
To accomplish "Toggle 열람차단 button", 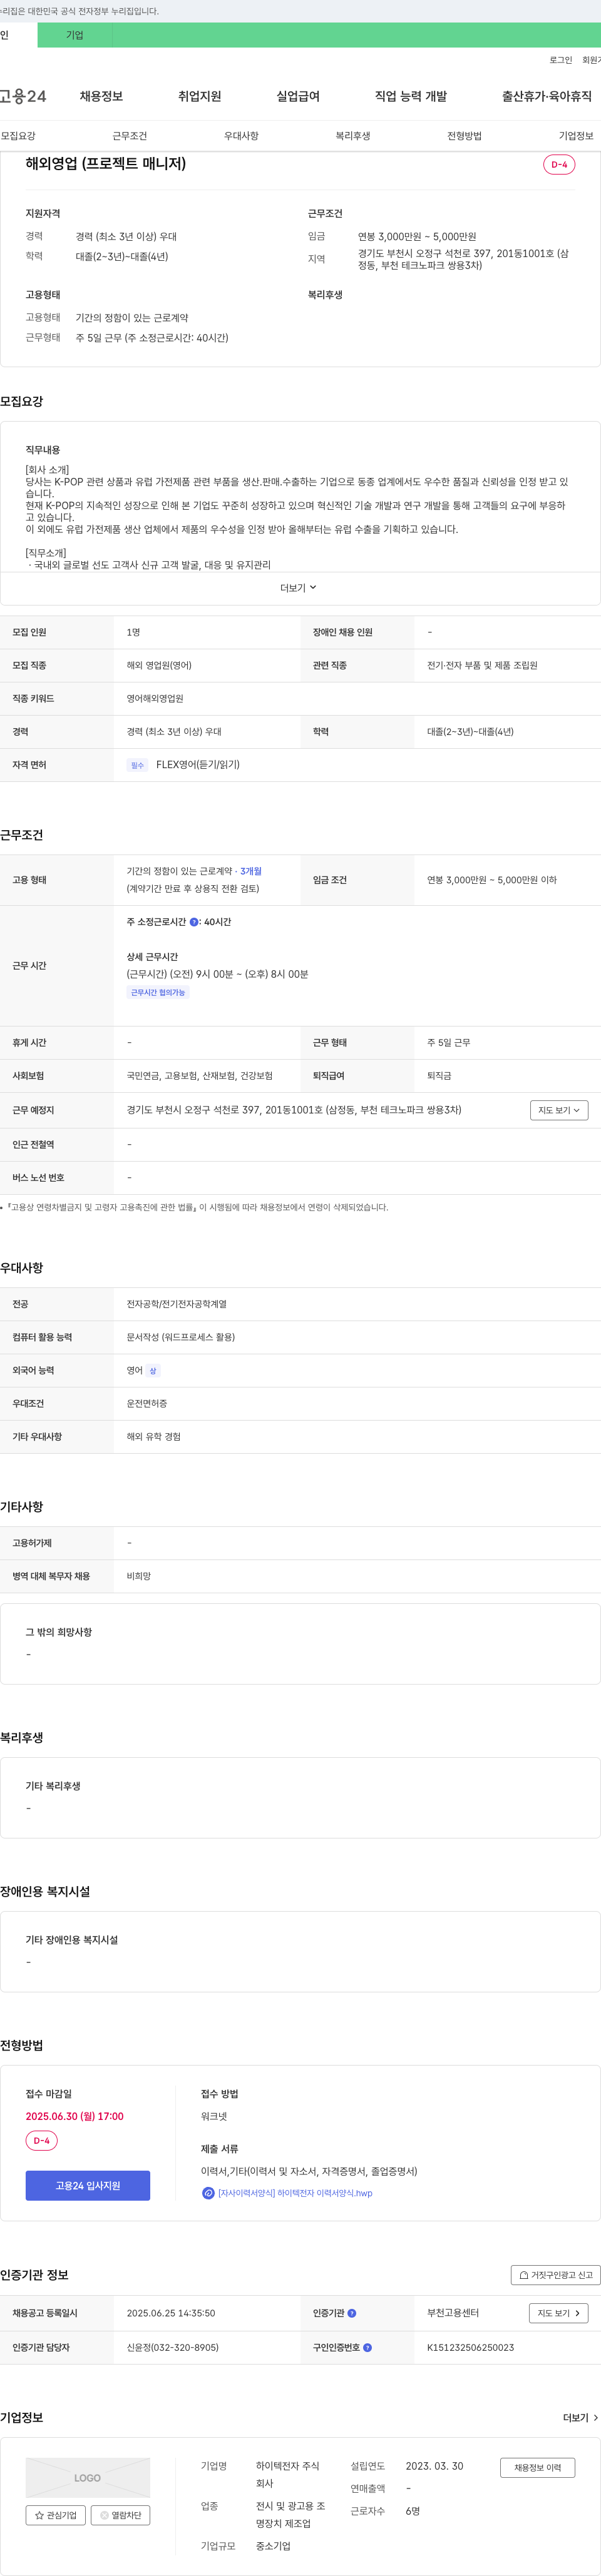I will tap(121, 2515).
